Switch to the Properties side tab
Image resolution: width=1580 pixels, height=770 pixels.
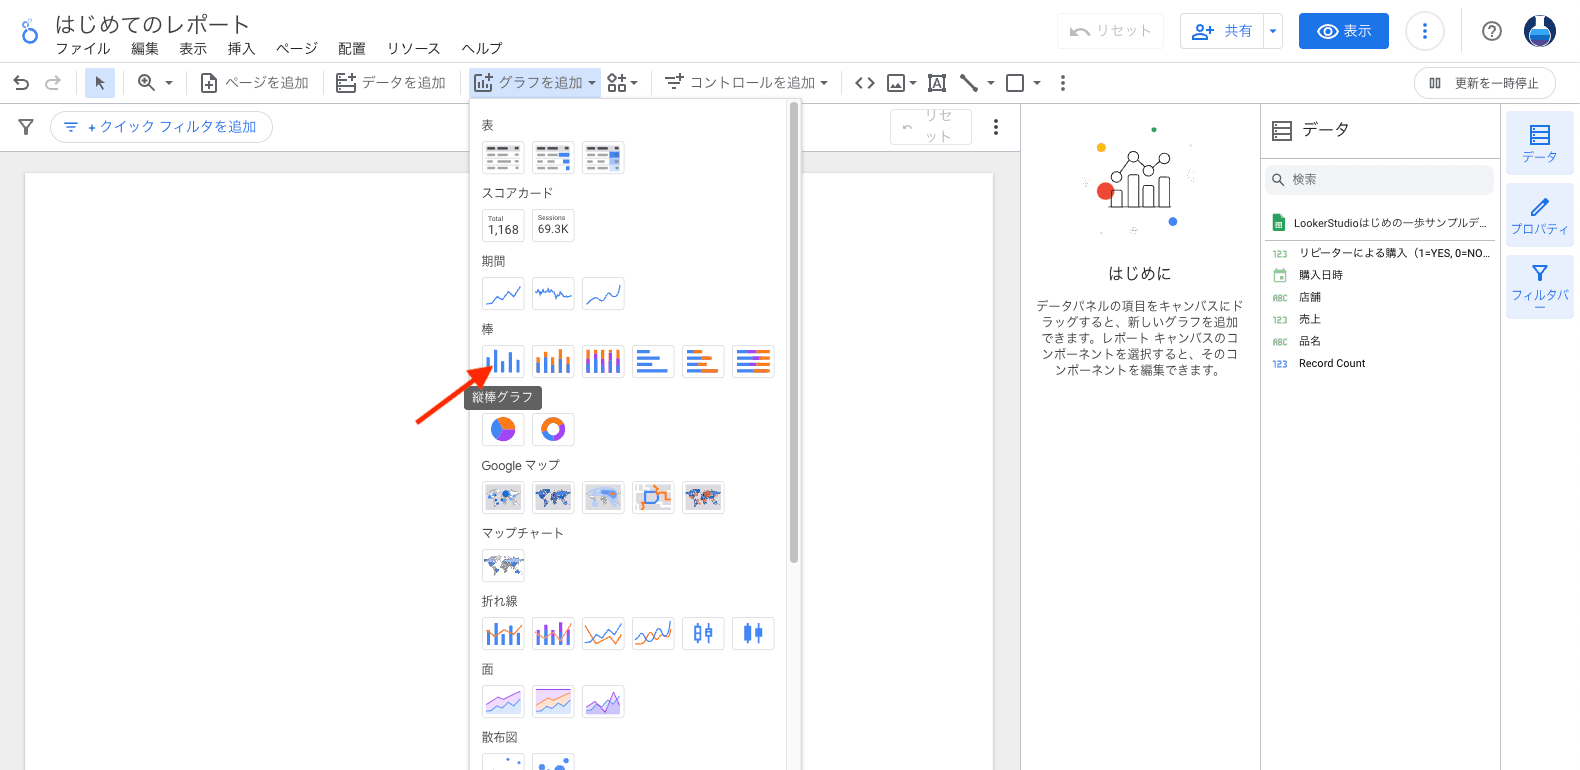tap(1539, 216)
